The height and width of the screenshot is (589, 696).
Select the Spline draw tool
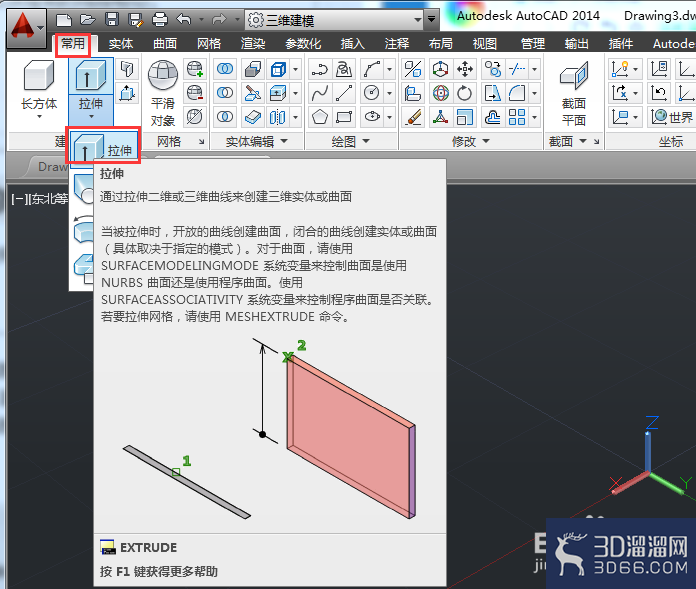[x=320, y=93]
